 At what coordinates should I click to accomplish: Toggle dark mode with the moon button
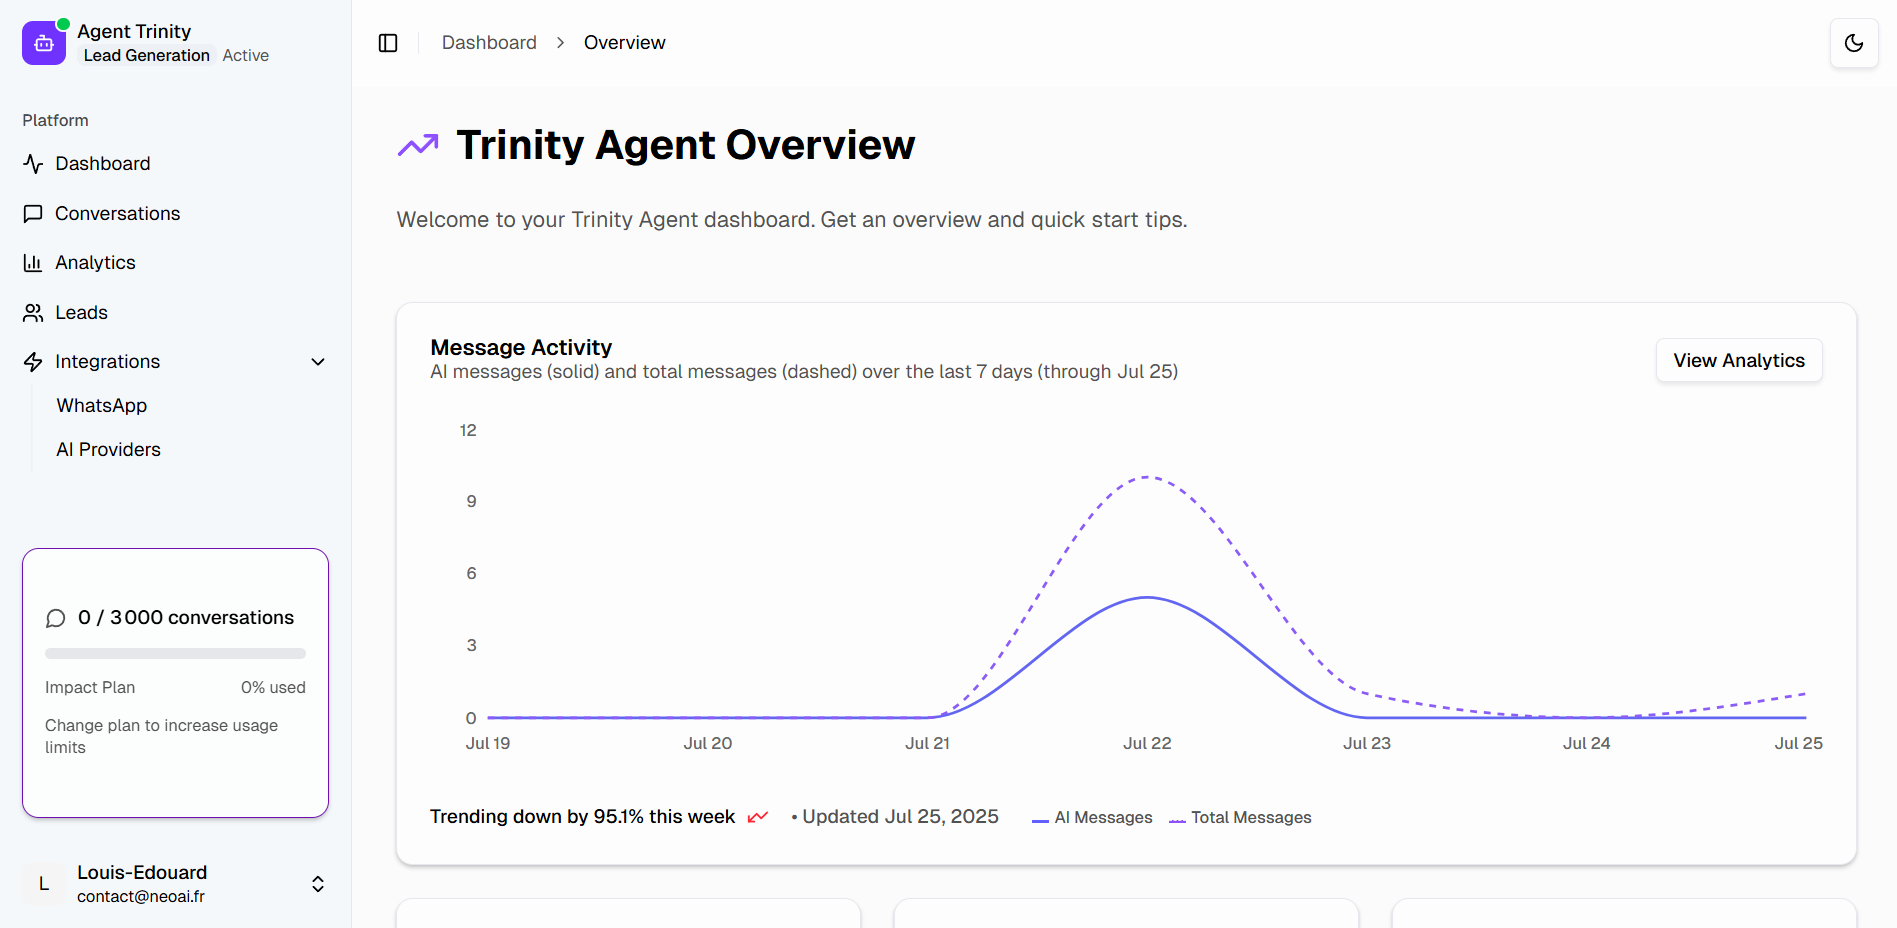click(1853, 43)
